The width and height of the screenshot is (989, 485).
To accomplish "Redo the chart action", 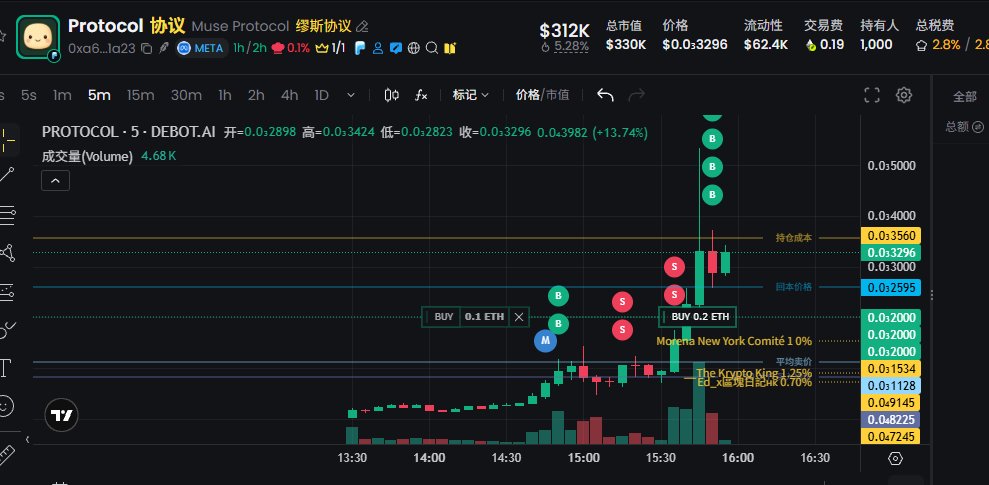I will click(x=637, y=95).
